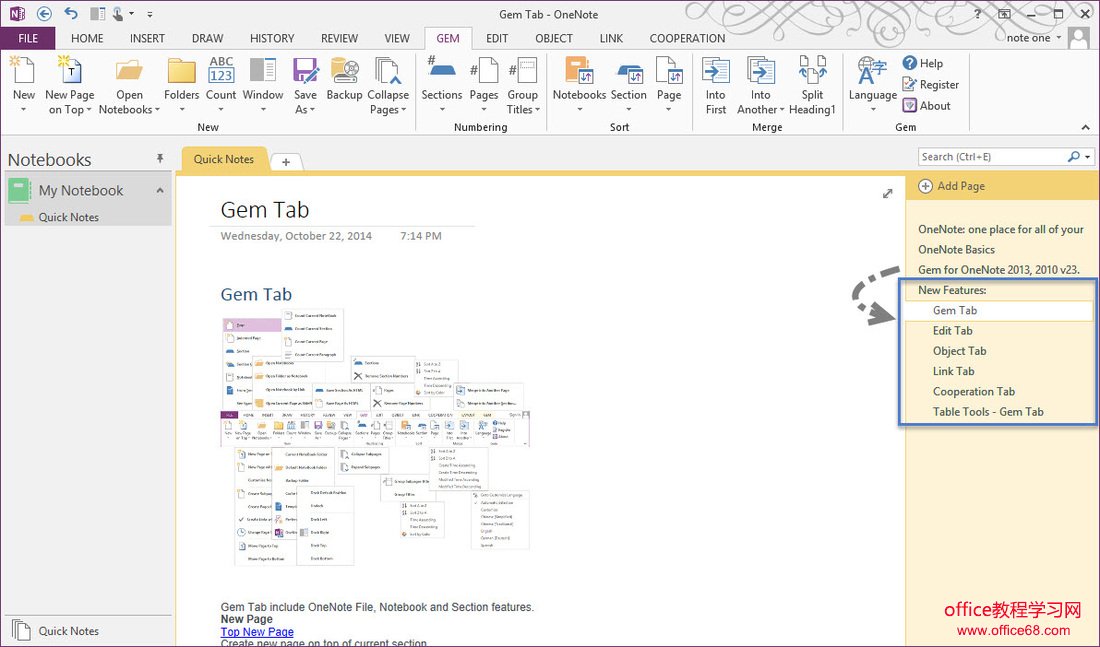Image resolution: width=1100 pixels, height=647 pixels.
Task: Collapse the ribbon with the chevron arrow
Action: tap(1085, 128)
